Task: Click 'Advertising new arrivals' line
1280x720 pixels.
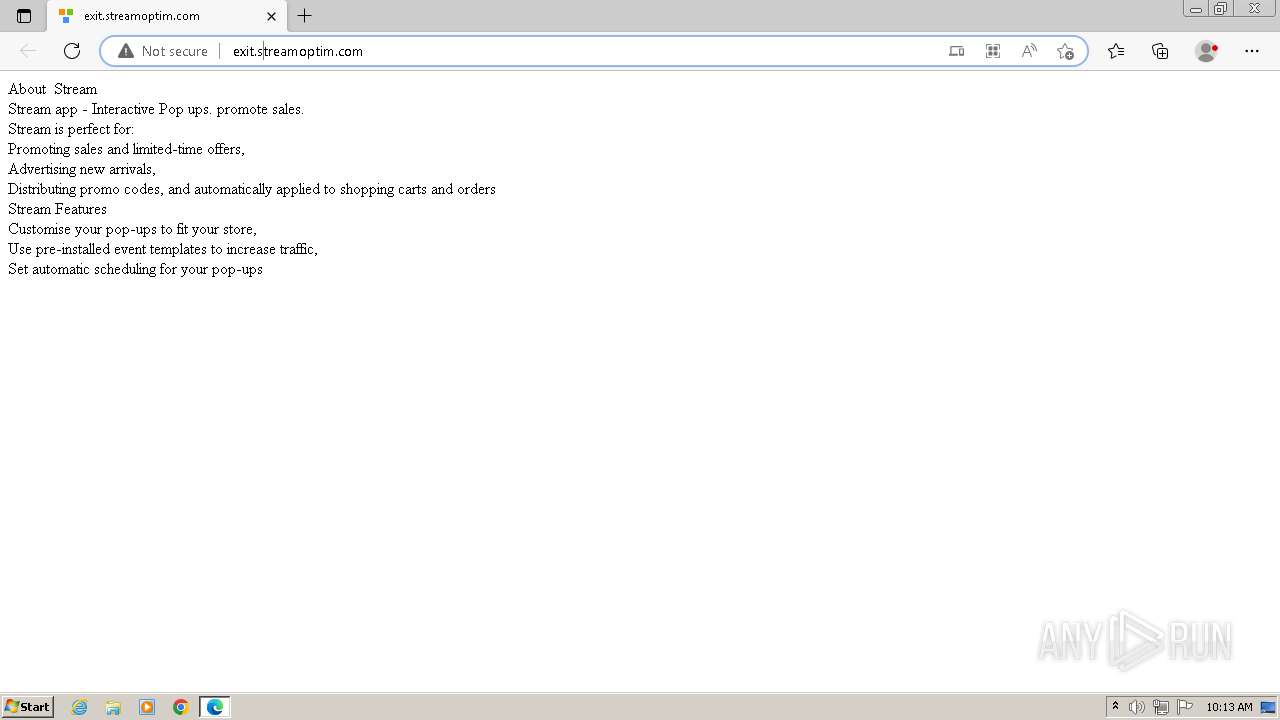Action: [x=82, y=169]
